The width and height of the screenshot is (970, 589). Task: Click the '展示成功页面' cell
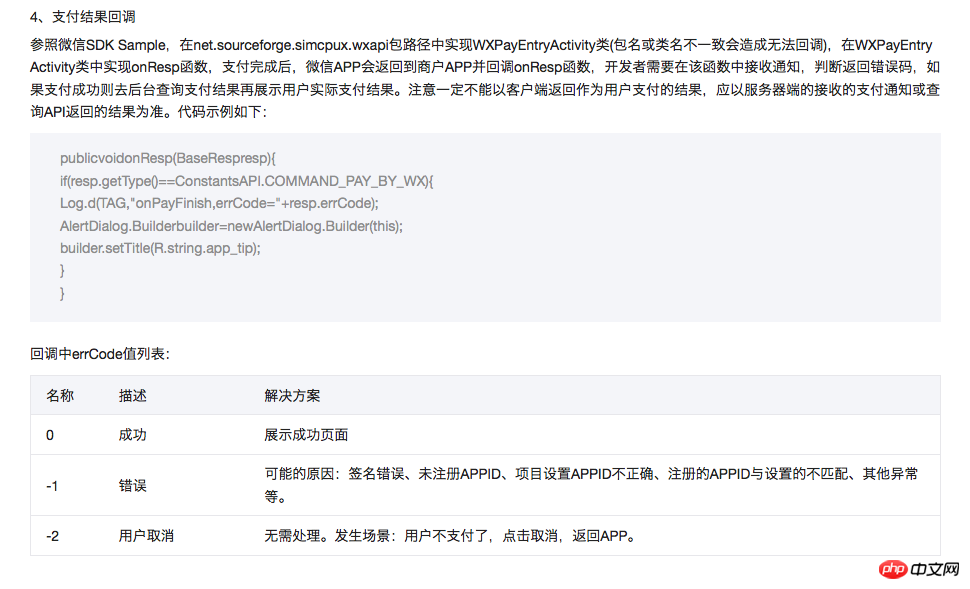point(306,435)
